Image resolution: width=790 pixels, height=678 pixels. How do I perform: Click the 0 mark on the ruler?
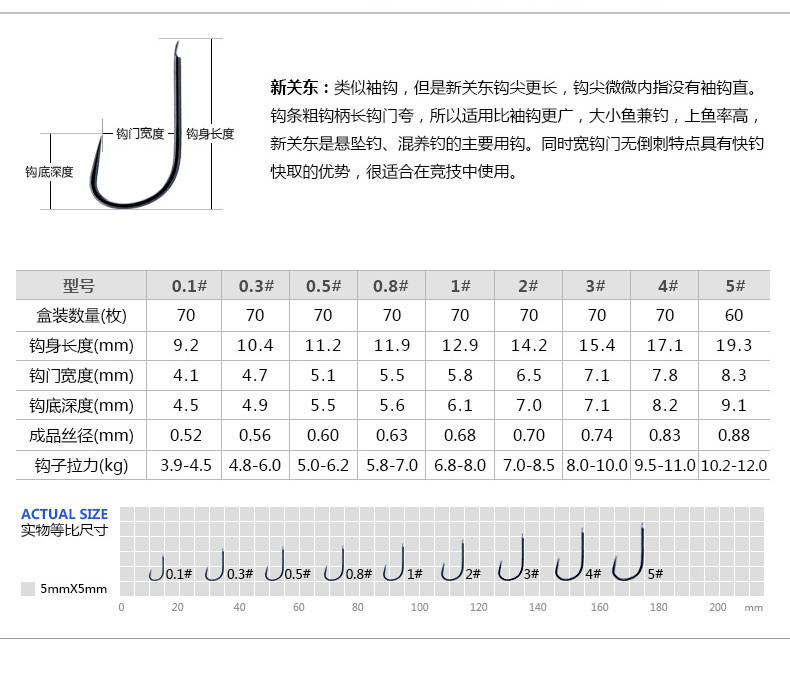(121, 607)
